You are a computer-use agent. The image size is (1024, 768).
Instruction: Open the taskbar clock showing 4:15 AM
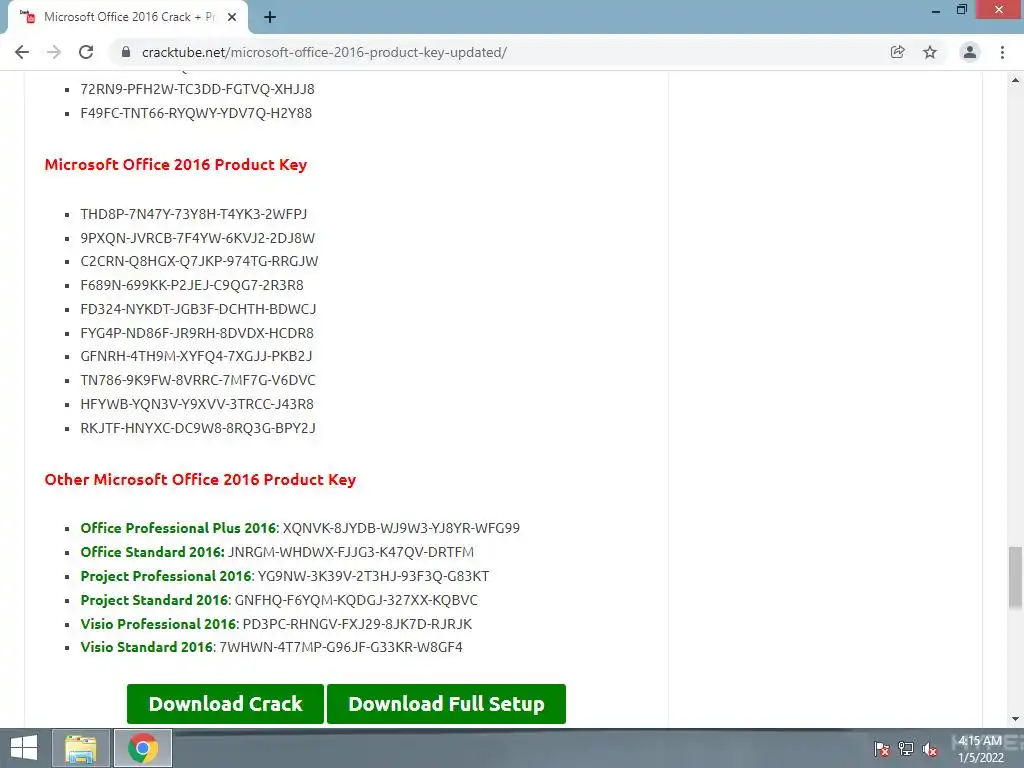pyautogui.click(x=980, y=749)
